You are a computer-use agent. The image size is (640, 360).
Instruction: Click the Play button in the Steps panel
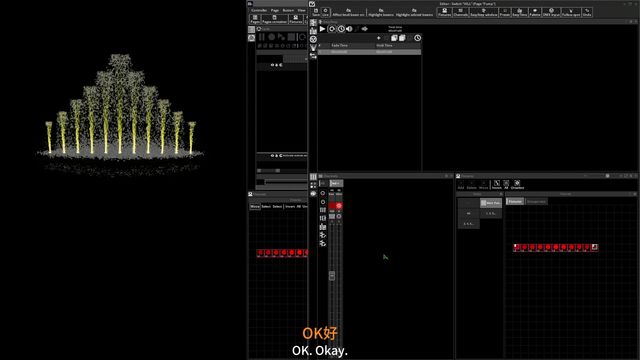322,29
